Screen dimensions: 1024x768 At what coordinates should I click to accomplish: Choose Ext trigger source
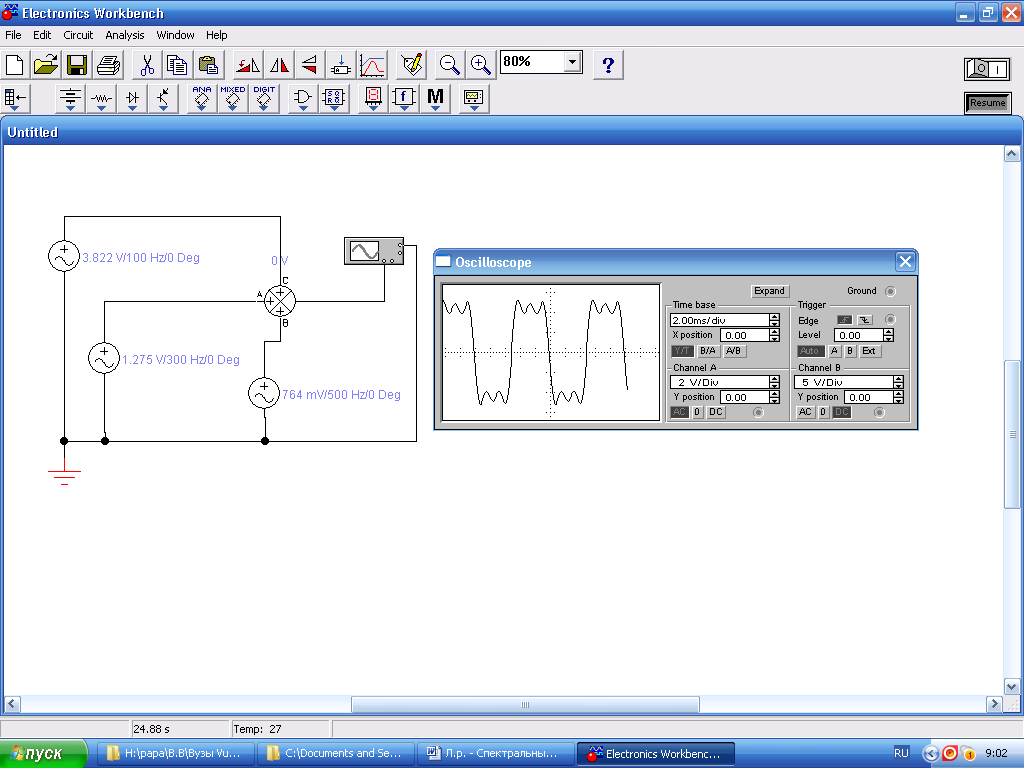[x=869, y=351]
